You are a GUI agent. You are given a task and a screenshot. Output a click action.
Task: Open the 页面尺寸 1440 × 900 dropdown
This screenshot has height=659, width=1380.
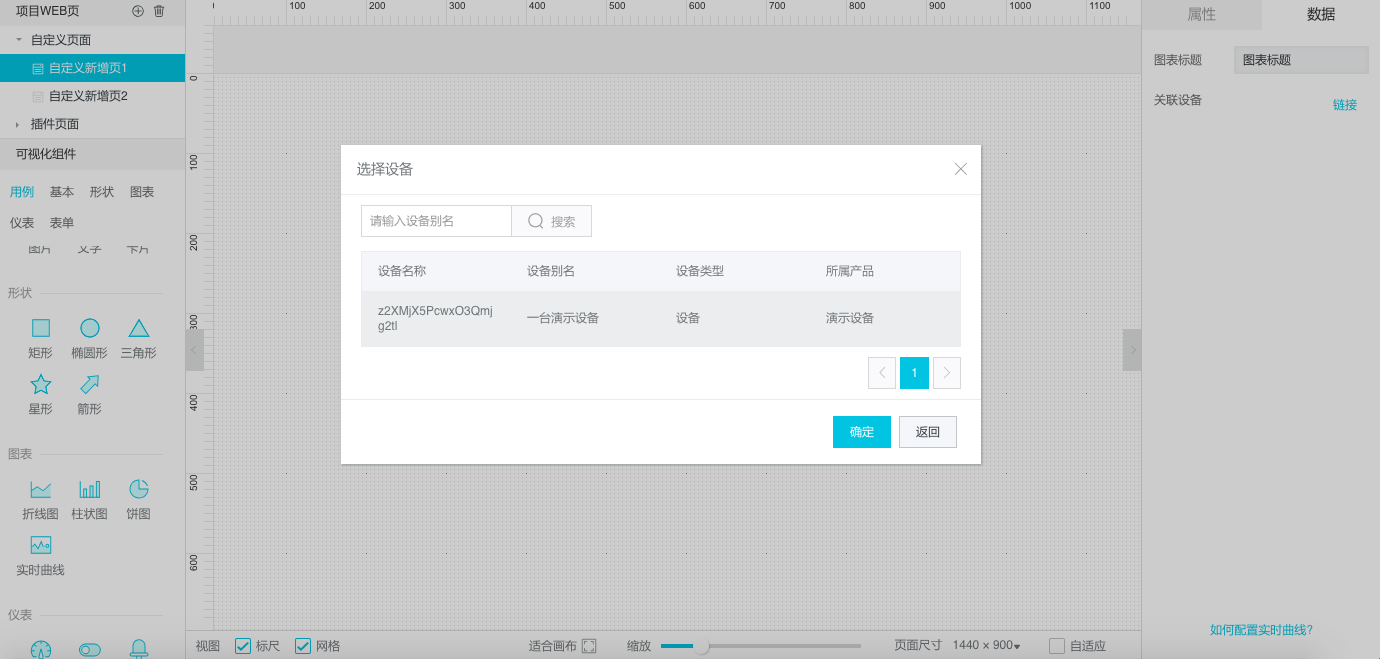pos(986,646)
